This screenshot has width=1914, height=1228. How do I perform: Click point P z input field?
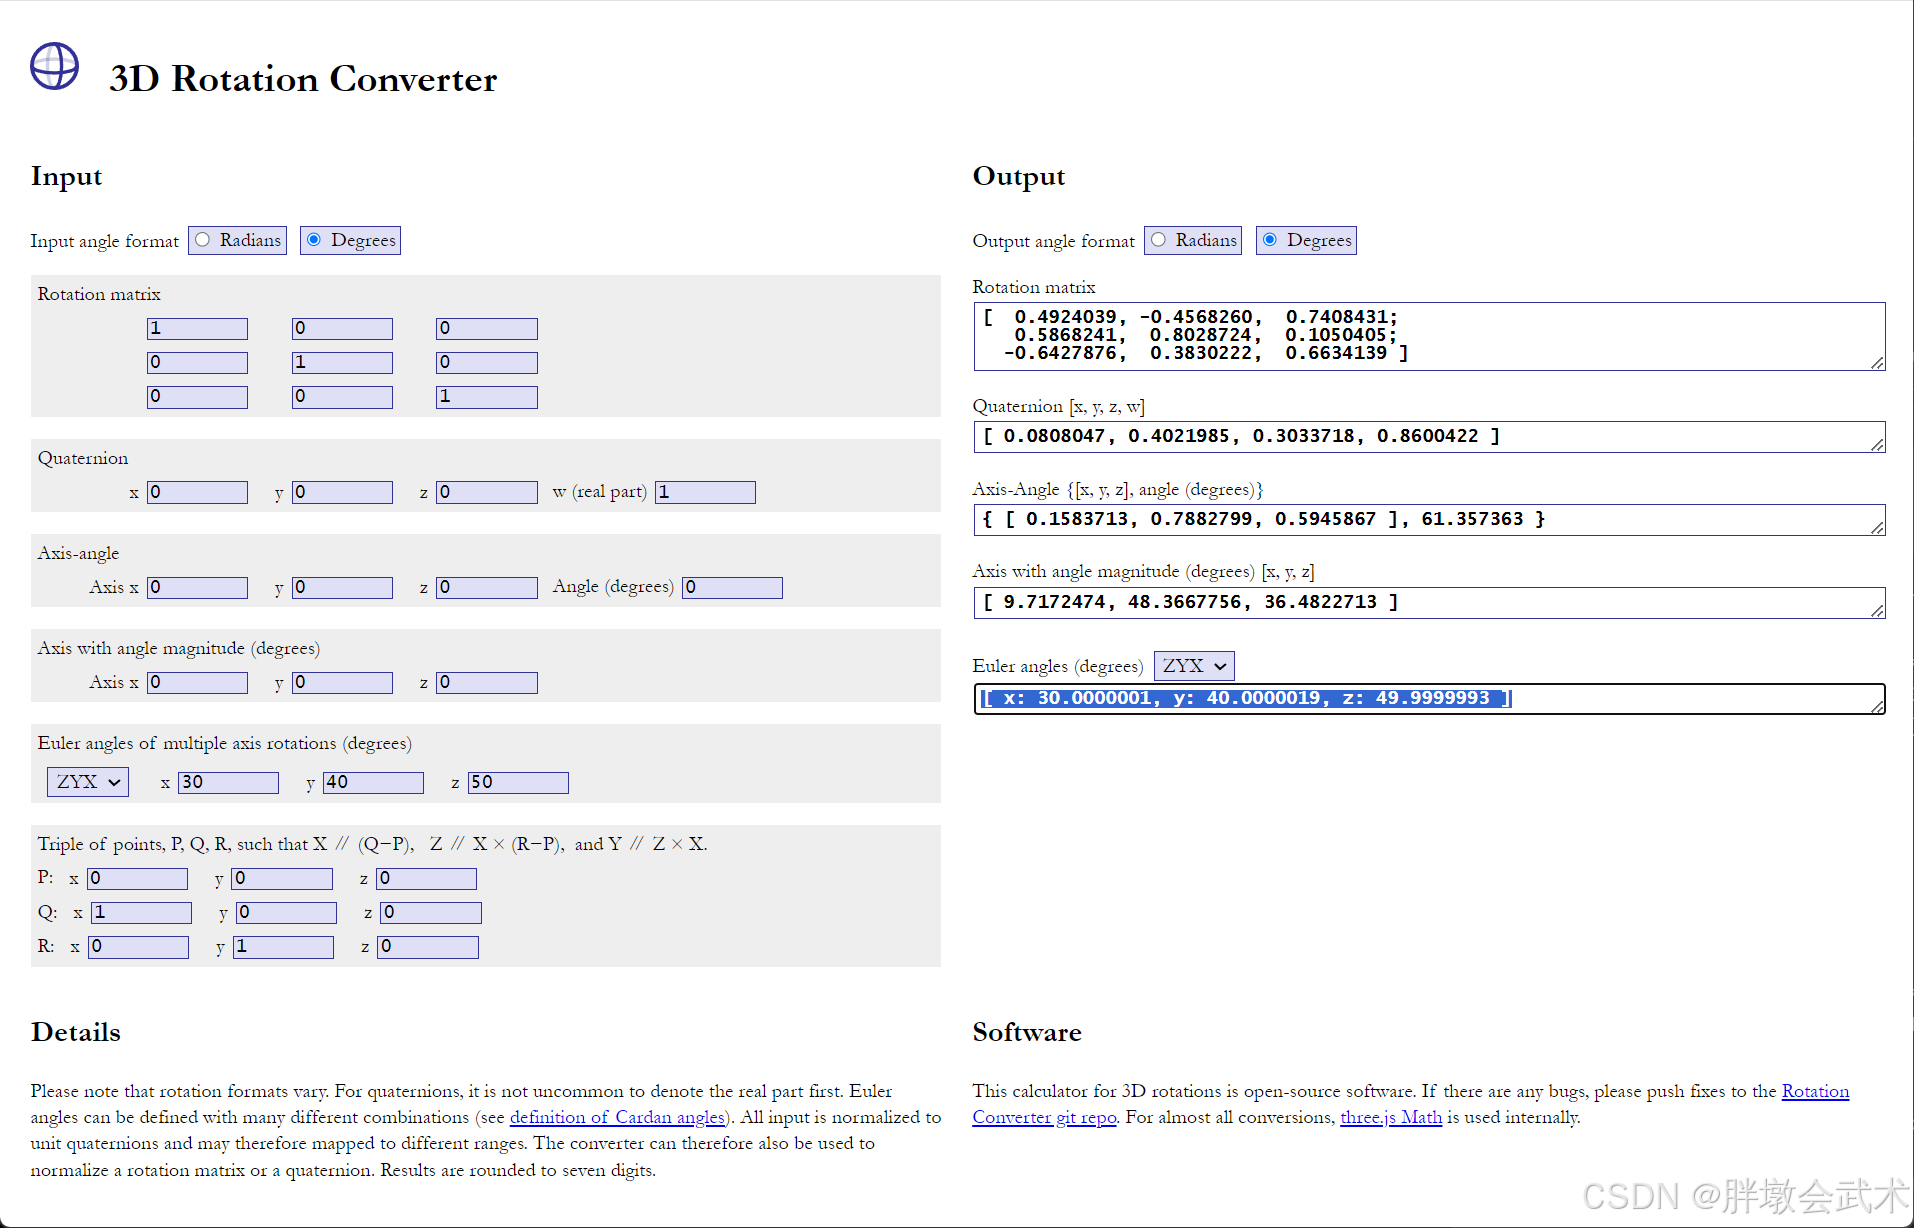pos(426,879)
